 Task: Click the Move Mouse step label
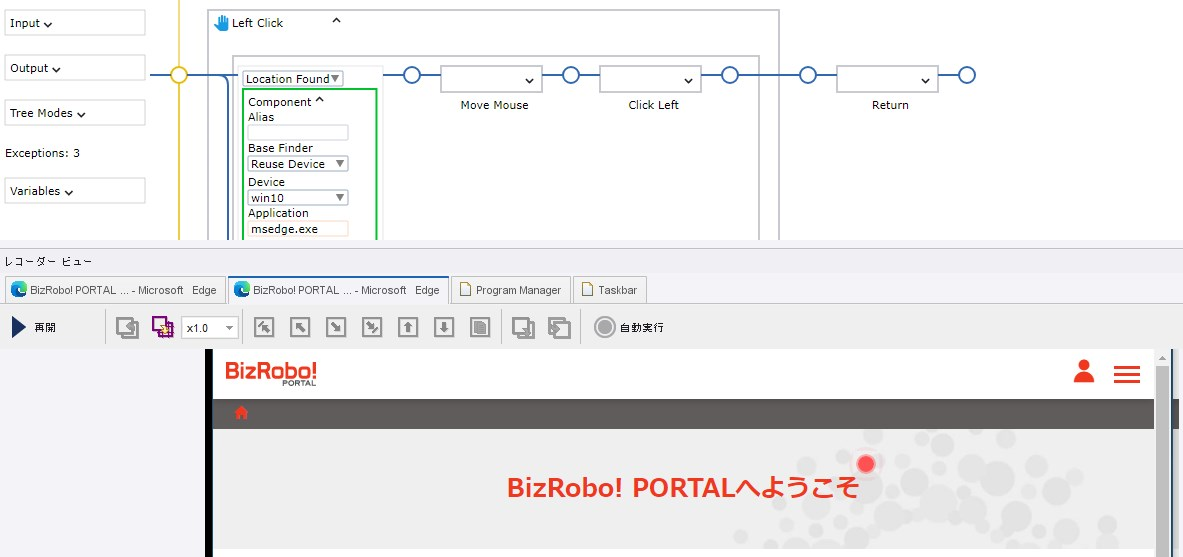tap(494, 105)
